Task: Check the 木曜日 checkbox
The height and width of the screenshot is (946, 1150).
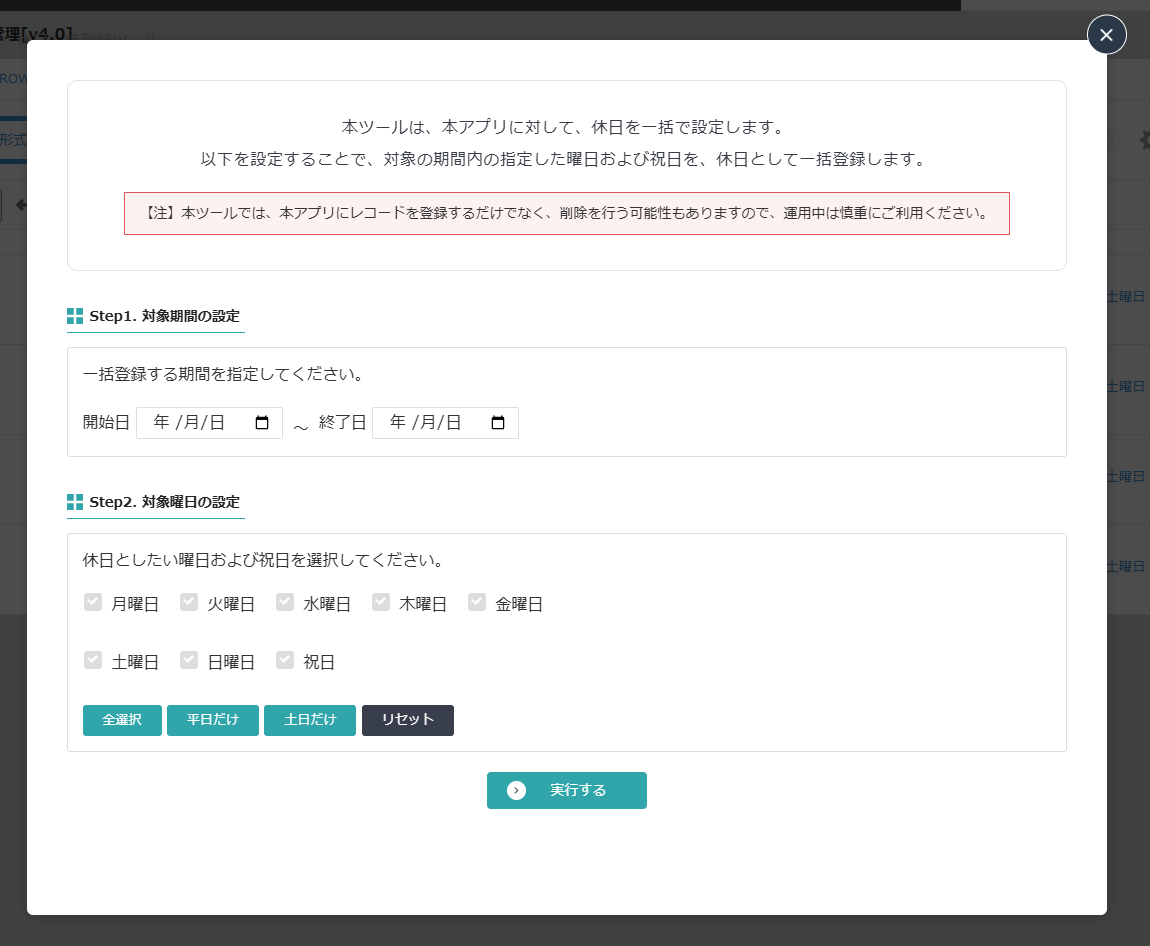Action: tap(381, 602)
